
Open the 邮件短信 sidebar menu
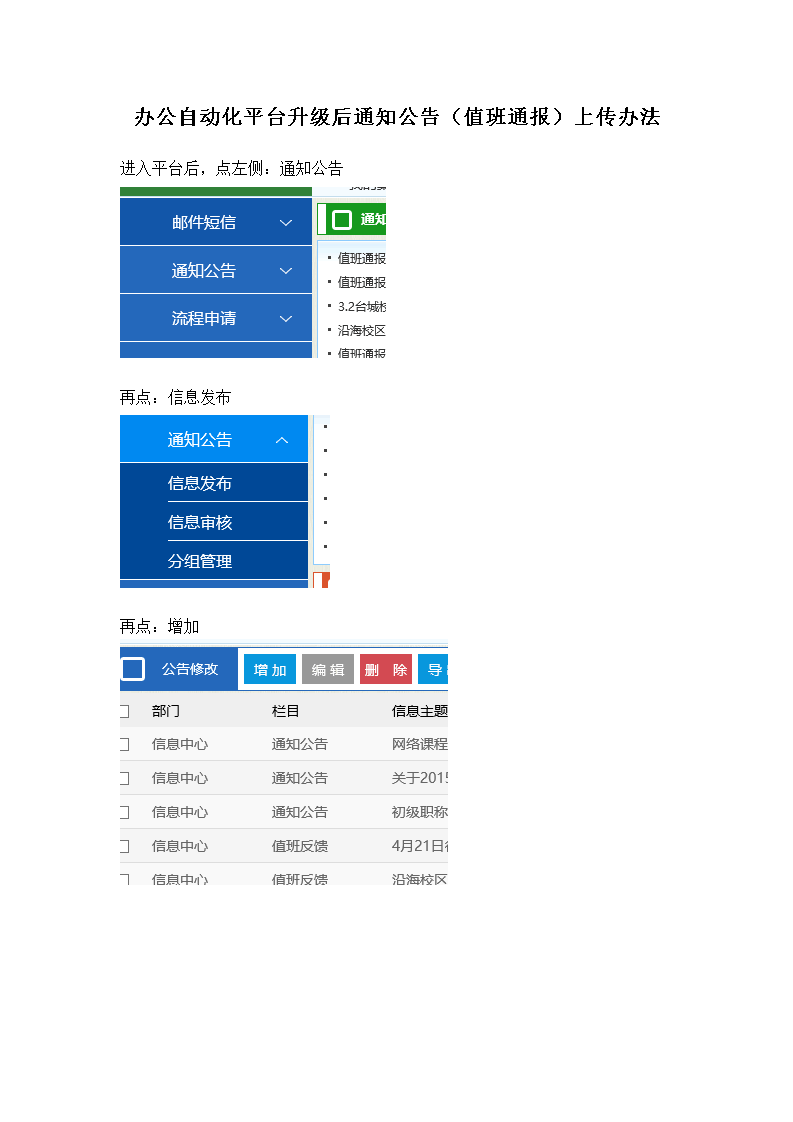[x=215, y=222]
